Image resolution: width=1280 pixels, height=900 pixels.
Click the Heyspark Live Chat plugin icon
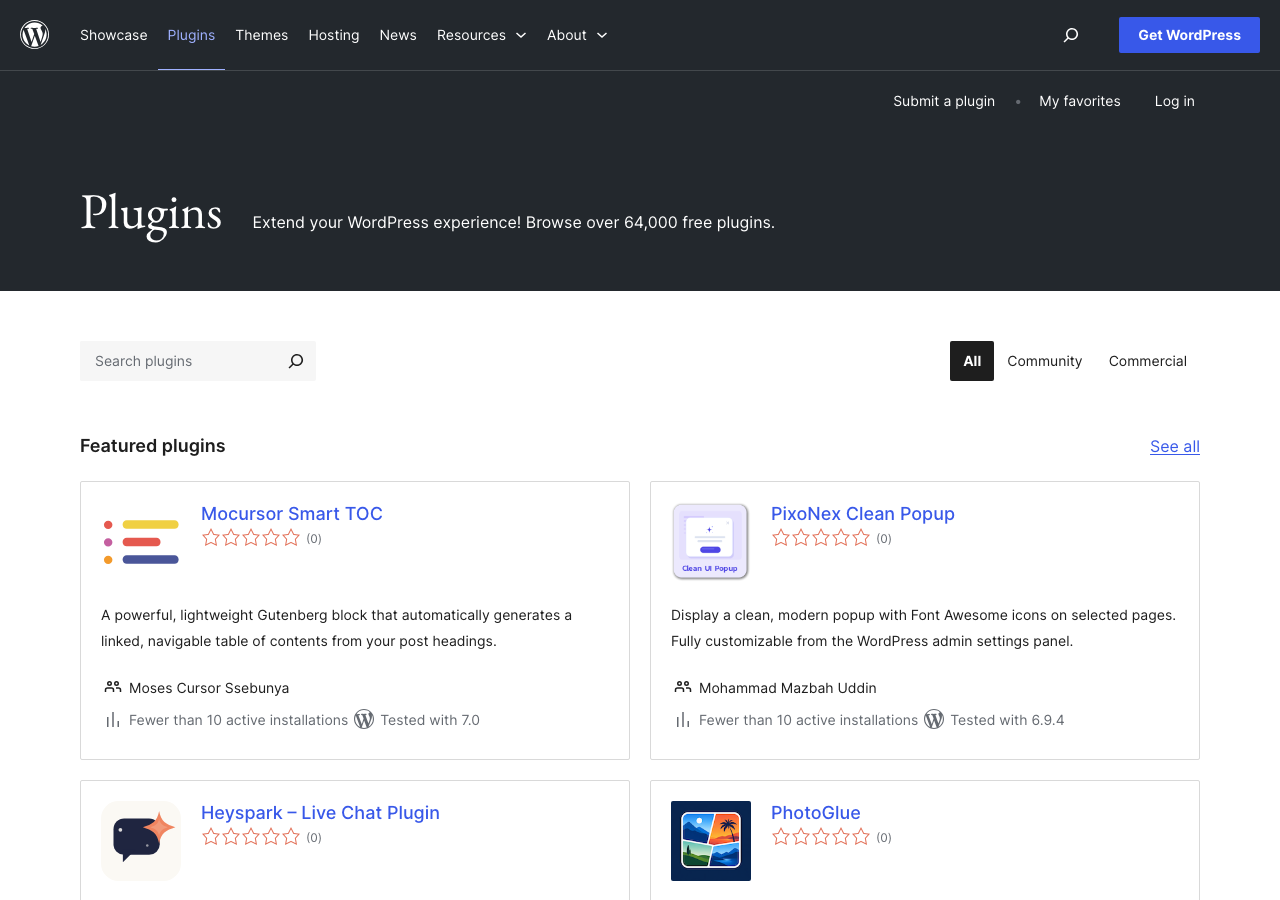pos(141,841)
